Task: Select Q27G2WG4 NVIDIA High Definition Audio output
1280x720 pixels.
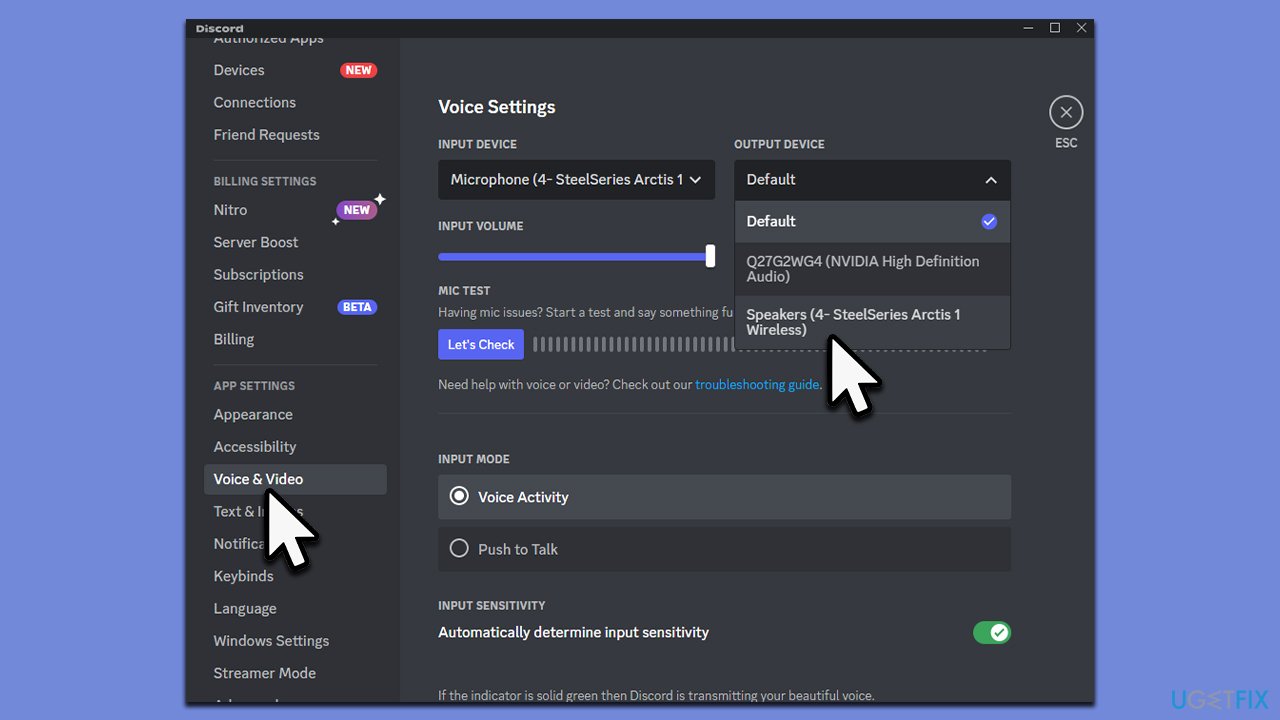Action: click(x=862, y=269)
